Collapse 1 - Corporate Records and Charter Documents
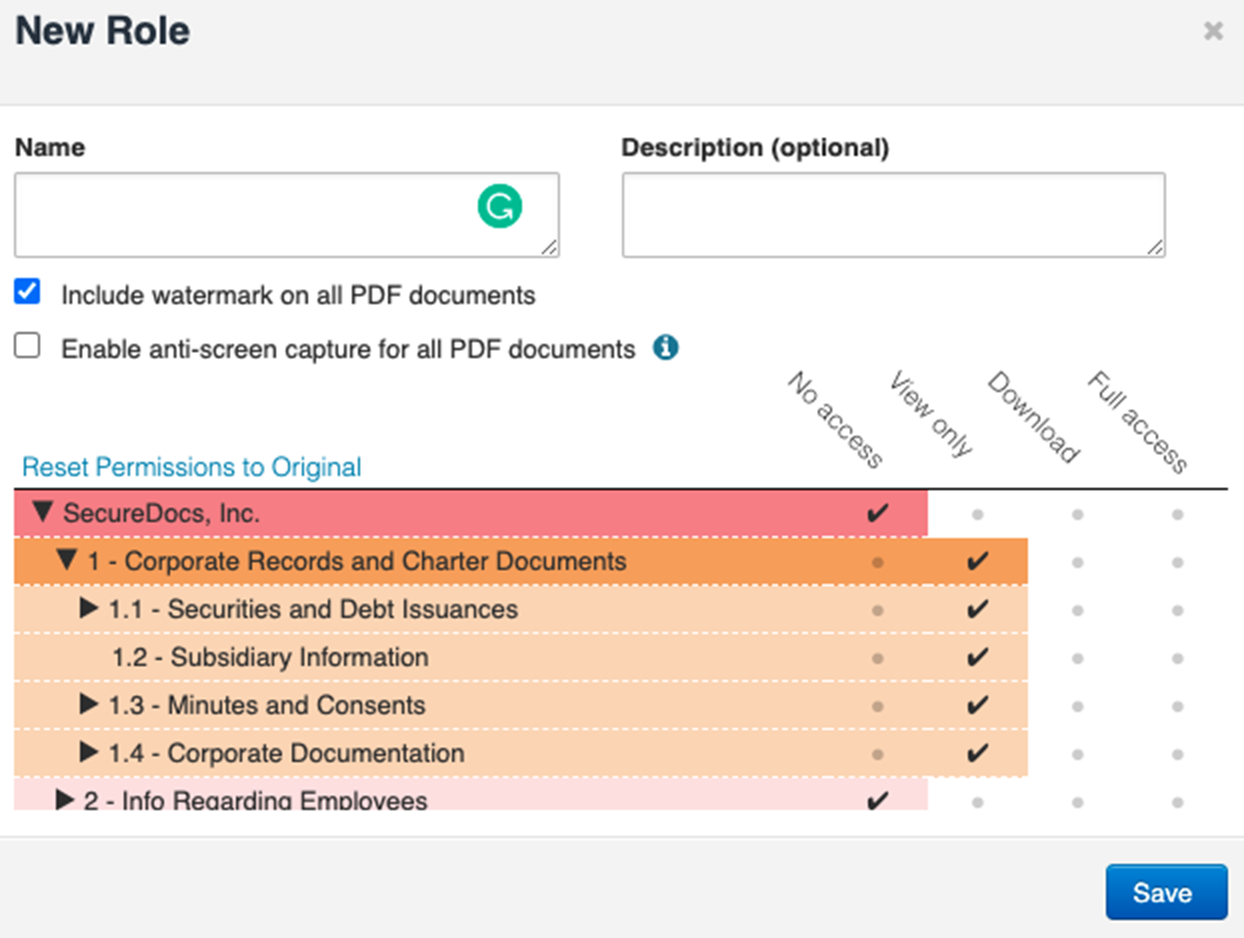This screenshot has width=1244, height=938. 67,561
